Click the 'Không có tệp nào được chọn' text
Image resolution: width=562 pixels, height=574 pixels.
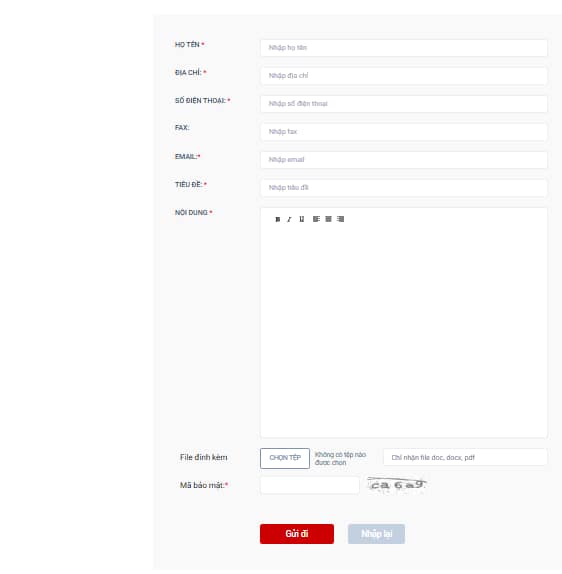pos(340,459)
